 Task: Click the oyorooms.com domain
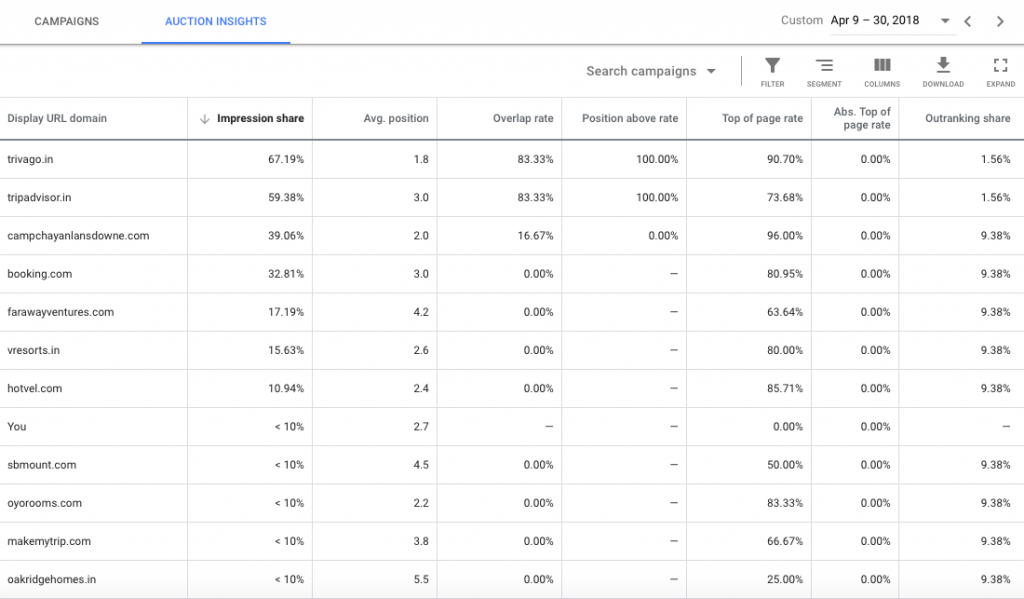(x=44, y=503)
